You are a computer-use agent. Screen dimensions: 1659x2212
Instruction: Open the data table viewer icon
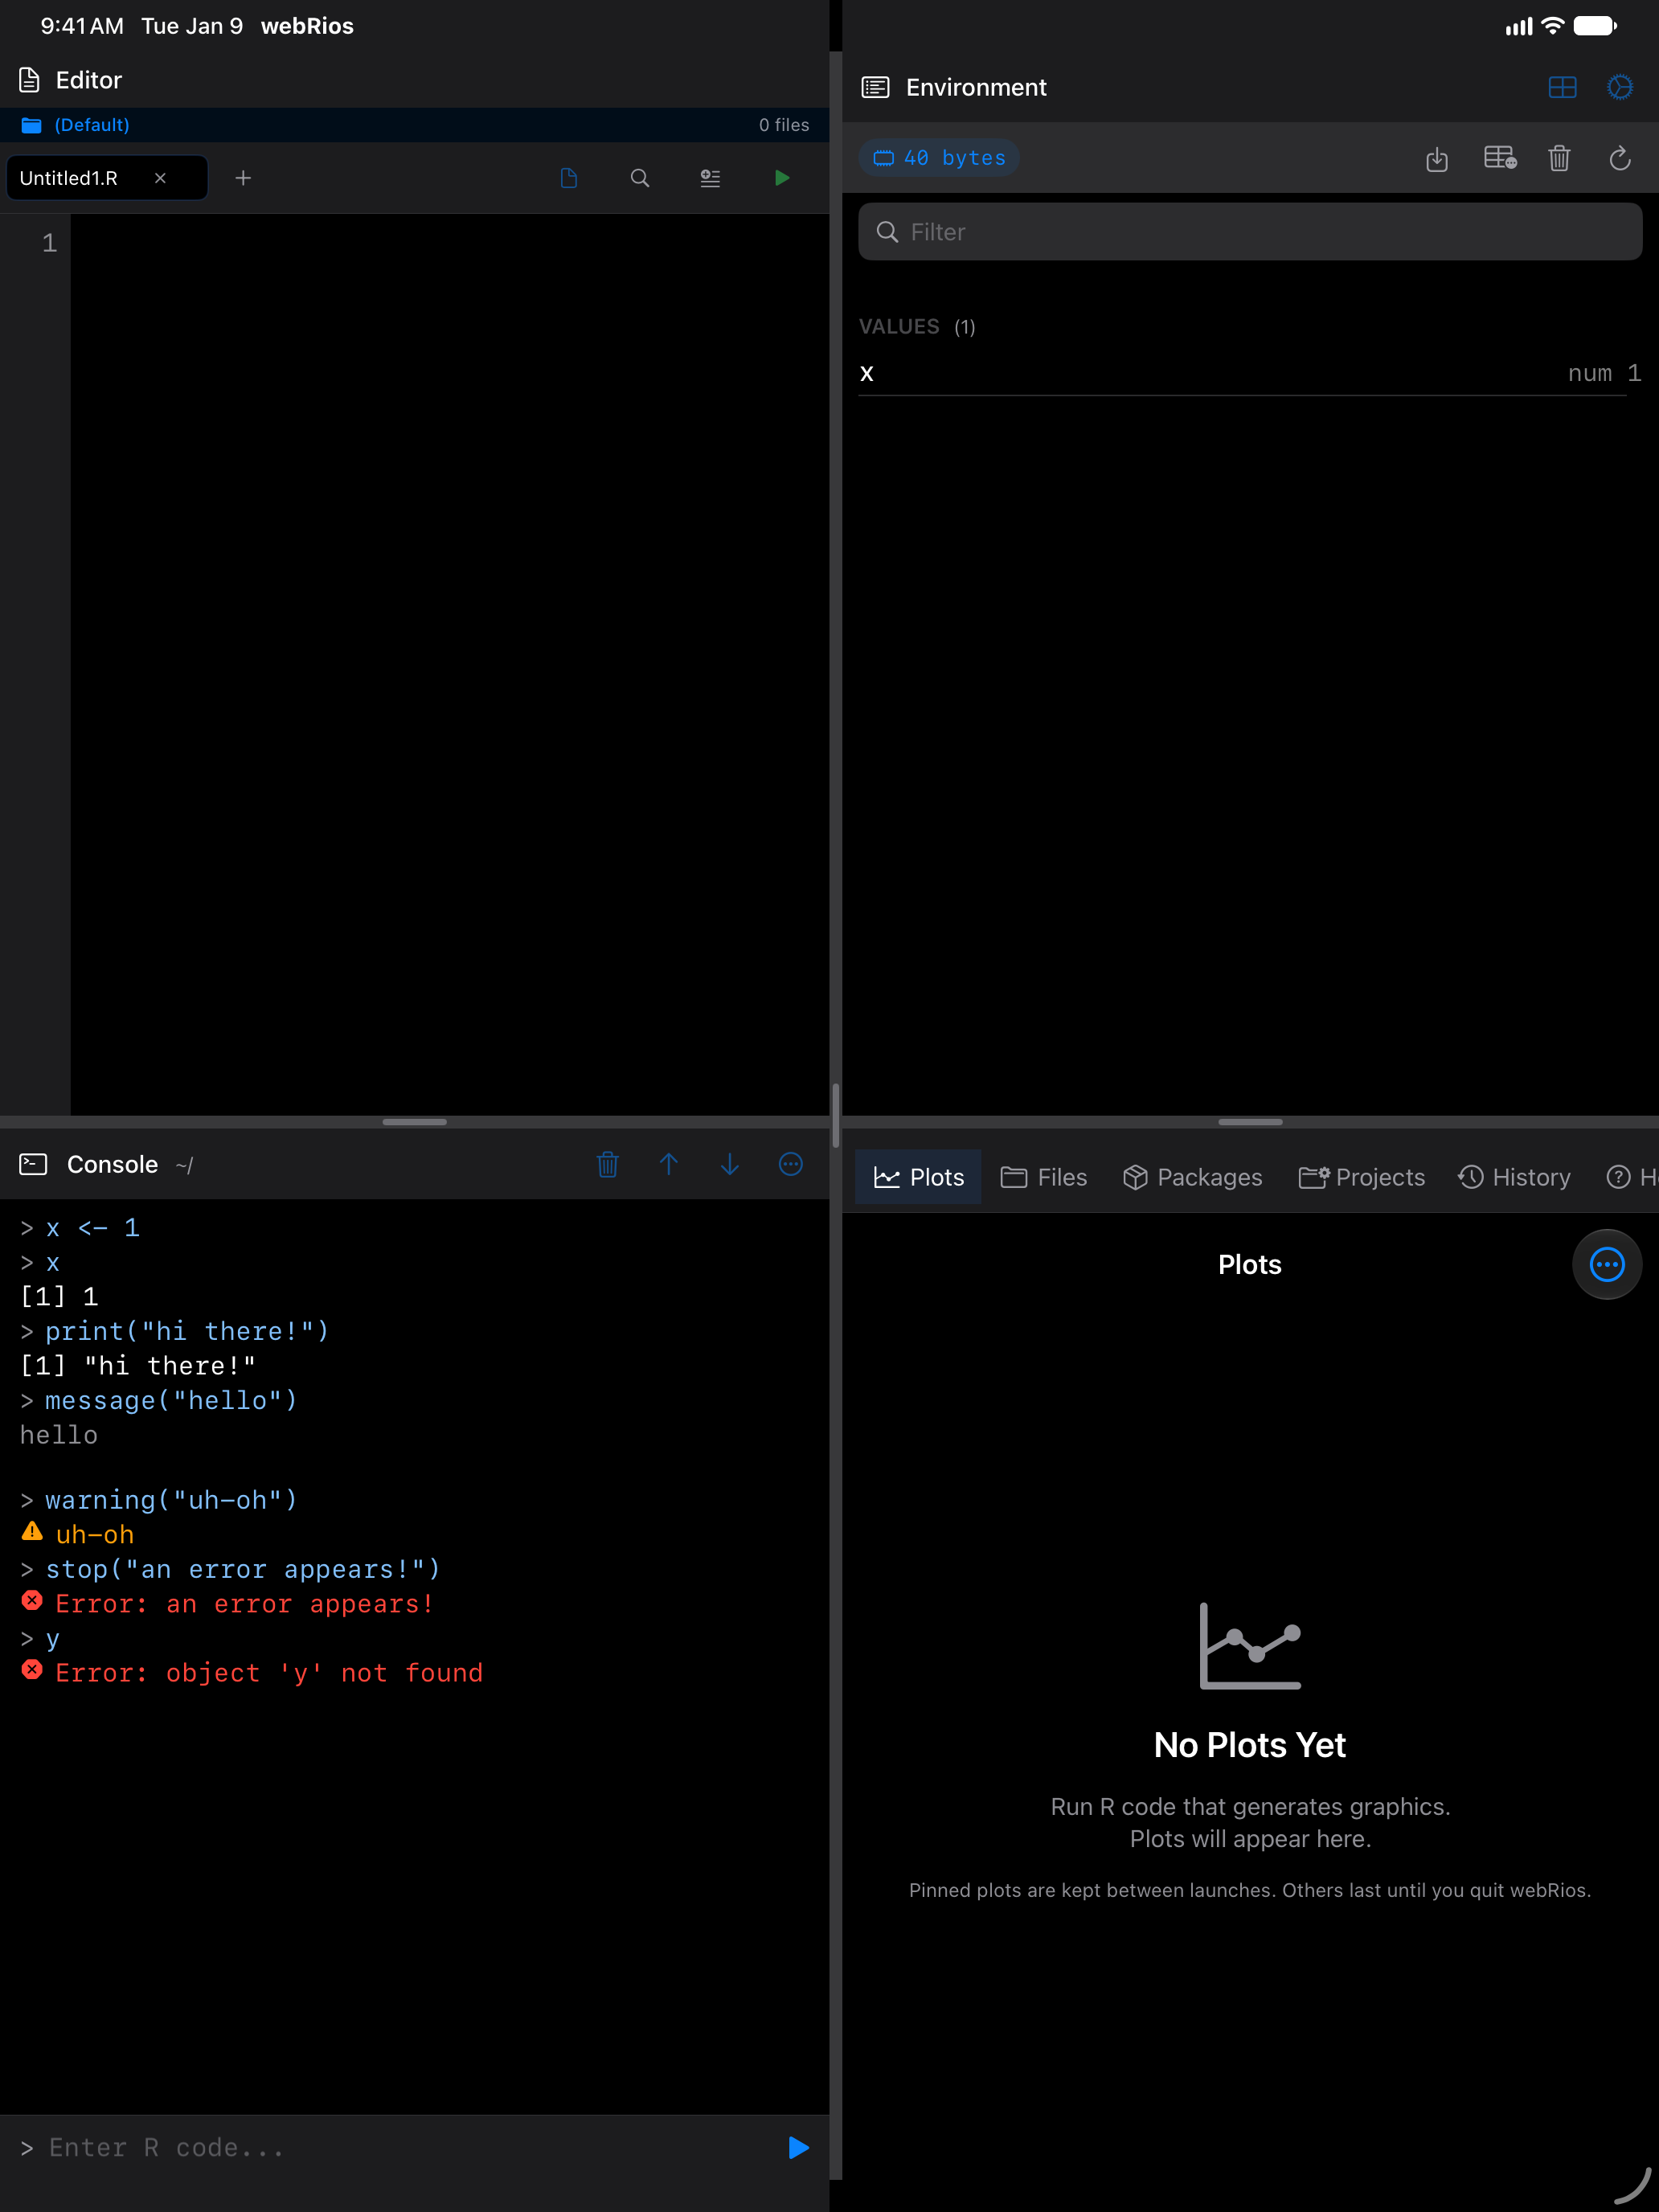(1500, 158)
